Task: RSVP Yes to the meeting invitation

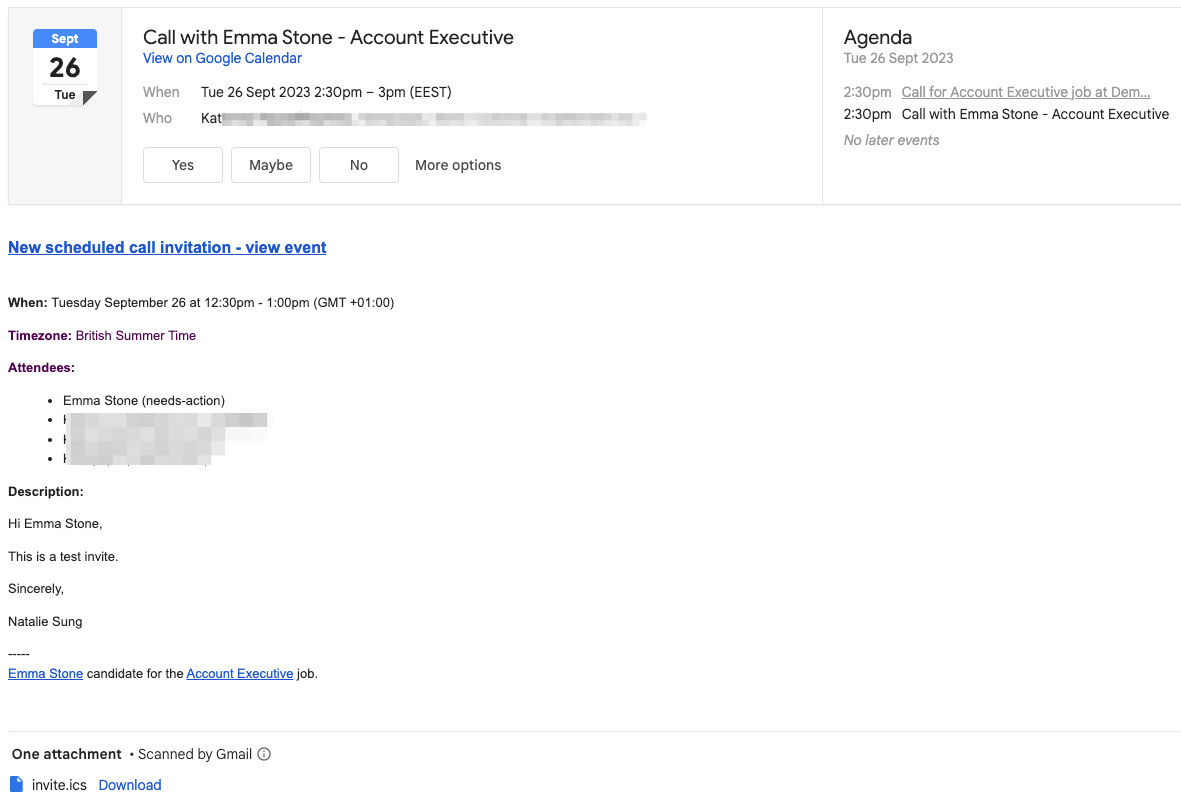Action: pyautogui.click(x=182, y=164)
